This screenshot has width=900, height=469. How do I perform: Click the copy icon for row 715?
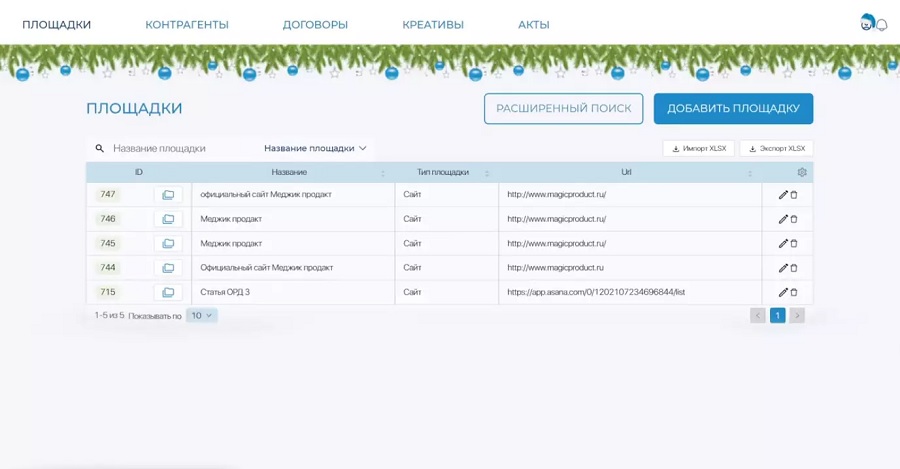pyautogui.click(x=168, y=293)
